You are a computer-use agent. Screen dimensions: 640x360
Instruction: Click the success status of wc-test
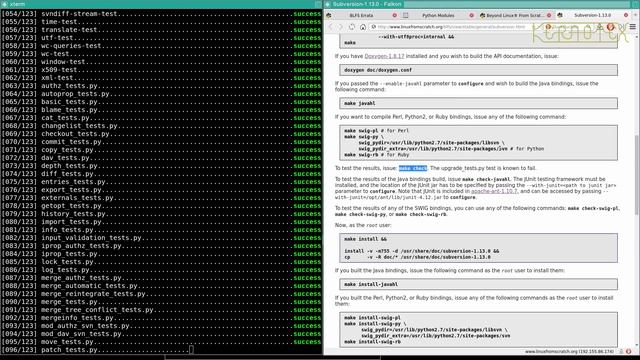pyautogui.click(x=307, y=54)
